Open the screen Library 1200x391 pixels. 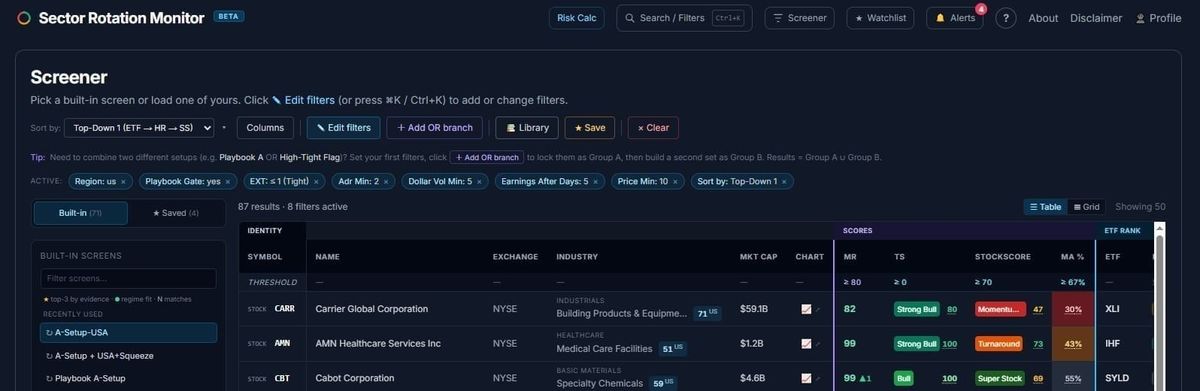pyautogui.click(x=527, y=128)
